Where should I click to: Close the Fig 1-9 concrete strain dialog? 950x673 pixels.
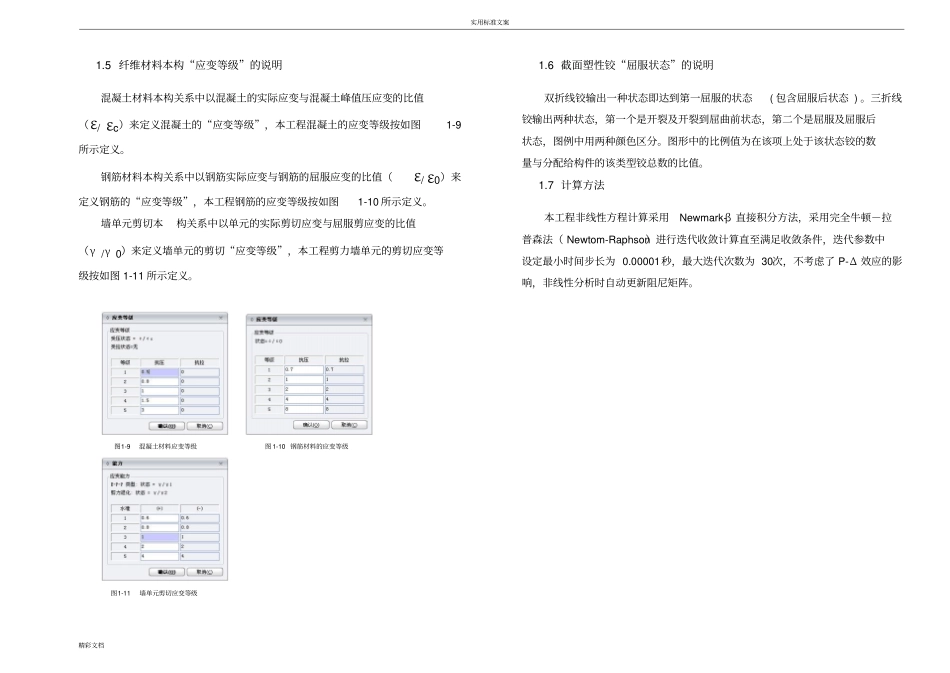coord(221,317)
